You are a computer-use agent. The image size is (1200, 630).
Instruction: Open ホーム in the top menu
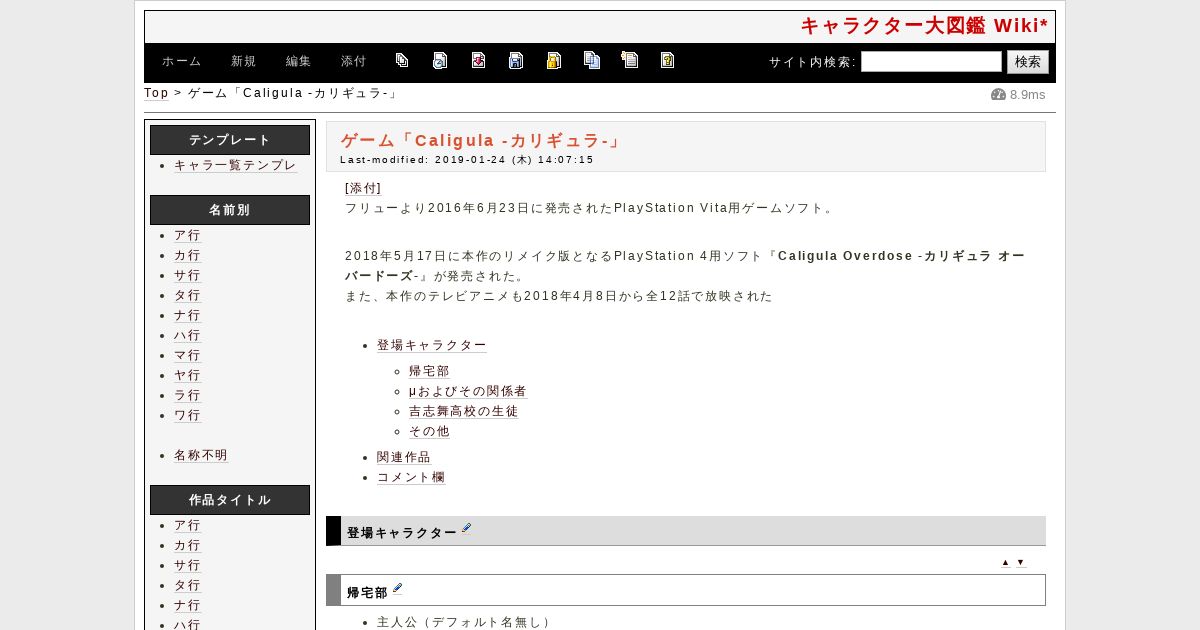(x=182, y=61)
